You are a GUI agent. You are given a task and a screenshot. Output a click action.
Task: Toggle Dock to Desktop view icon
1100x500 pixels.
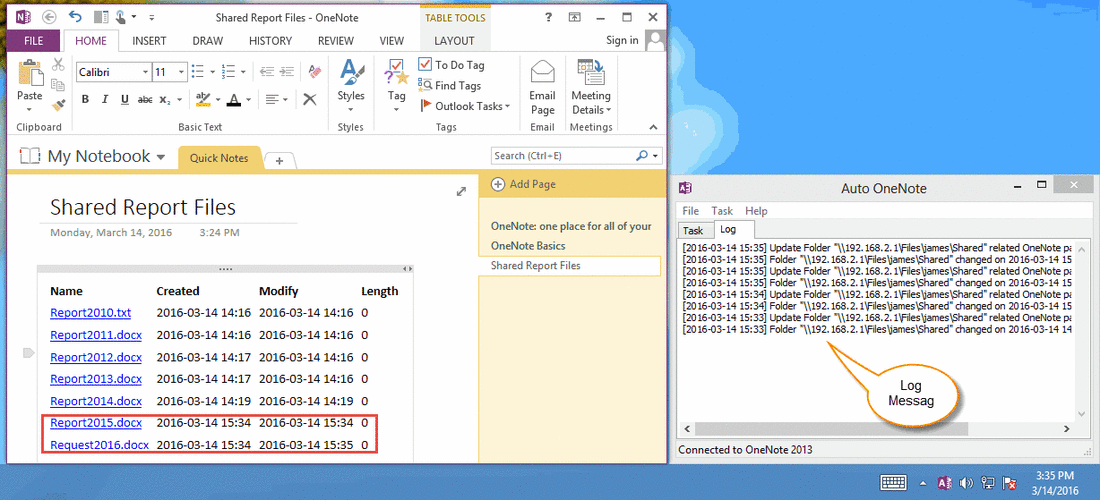tap(101, 18)
